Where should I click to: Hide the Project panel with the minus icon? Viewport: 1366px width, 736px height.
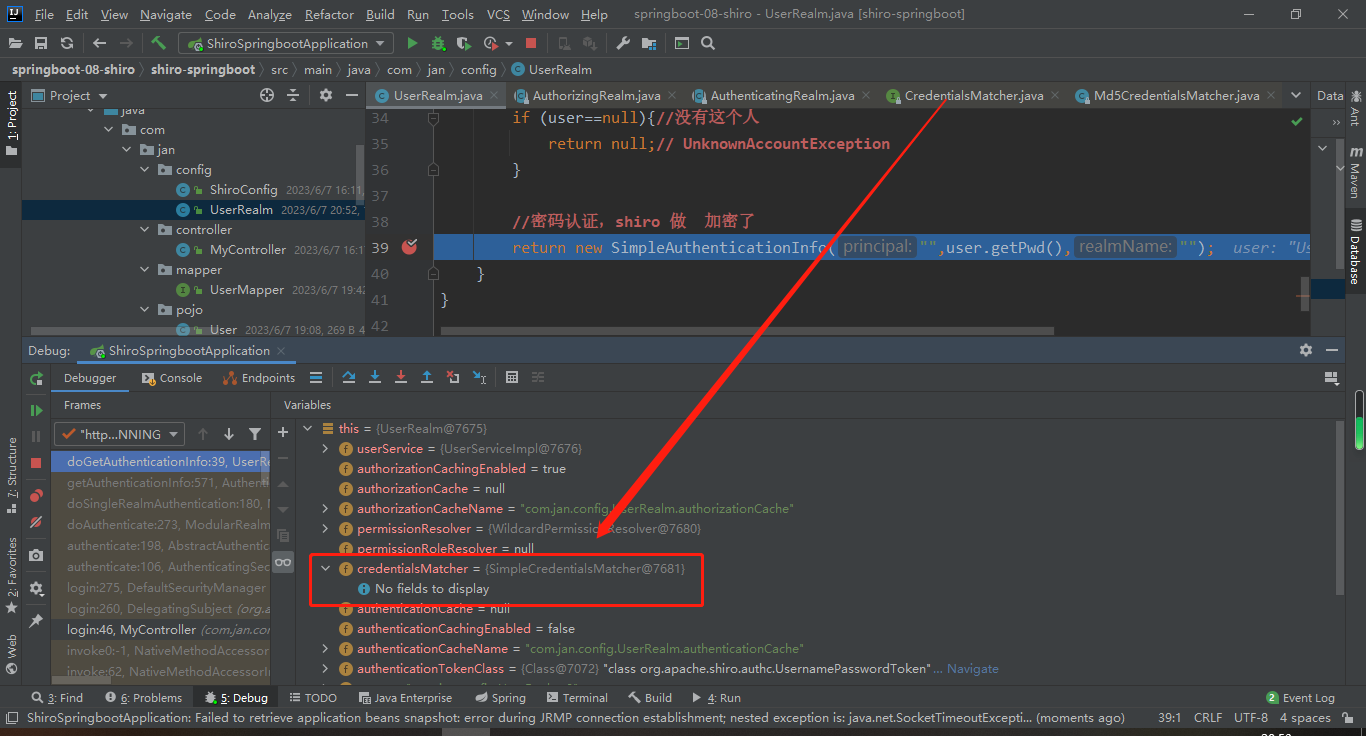click(352, 95)
